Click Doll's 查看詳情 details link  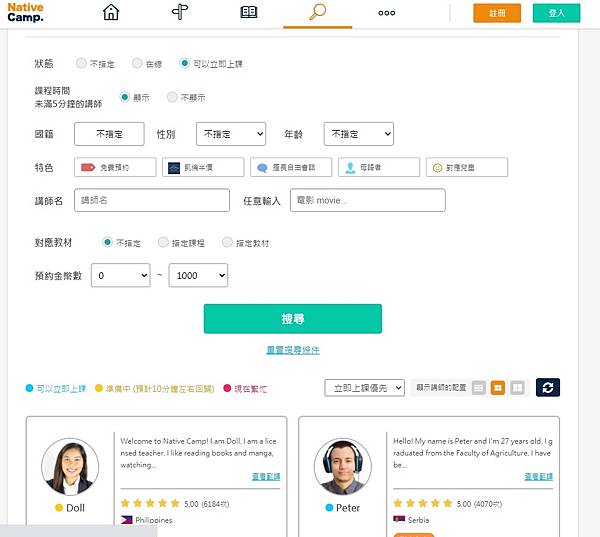coord(266,477)
